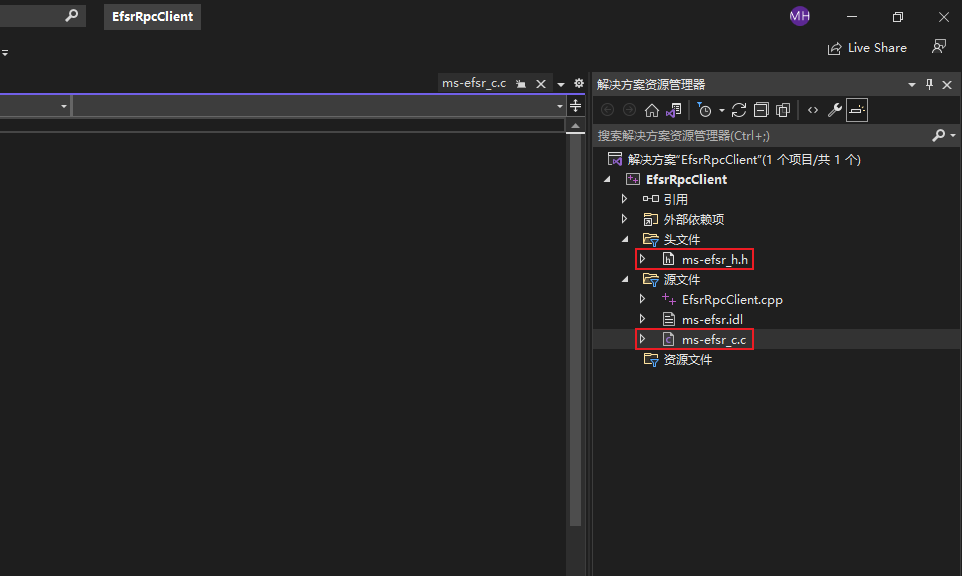Click the ms-efsr.idl document icon
Viewport: 962px width, 576px height.
click(x=668, y=319)
